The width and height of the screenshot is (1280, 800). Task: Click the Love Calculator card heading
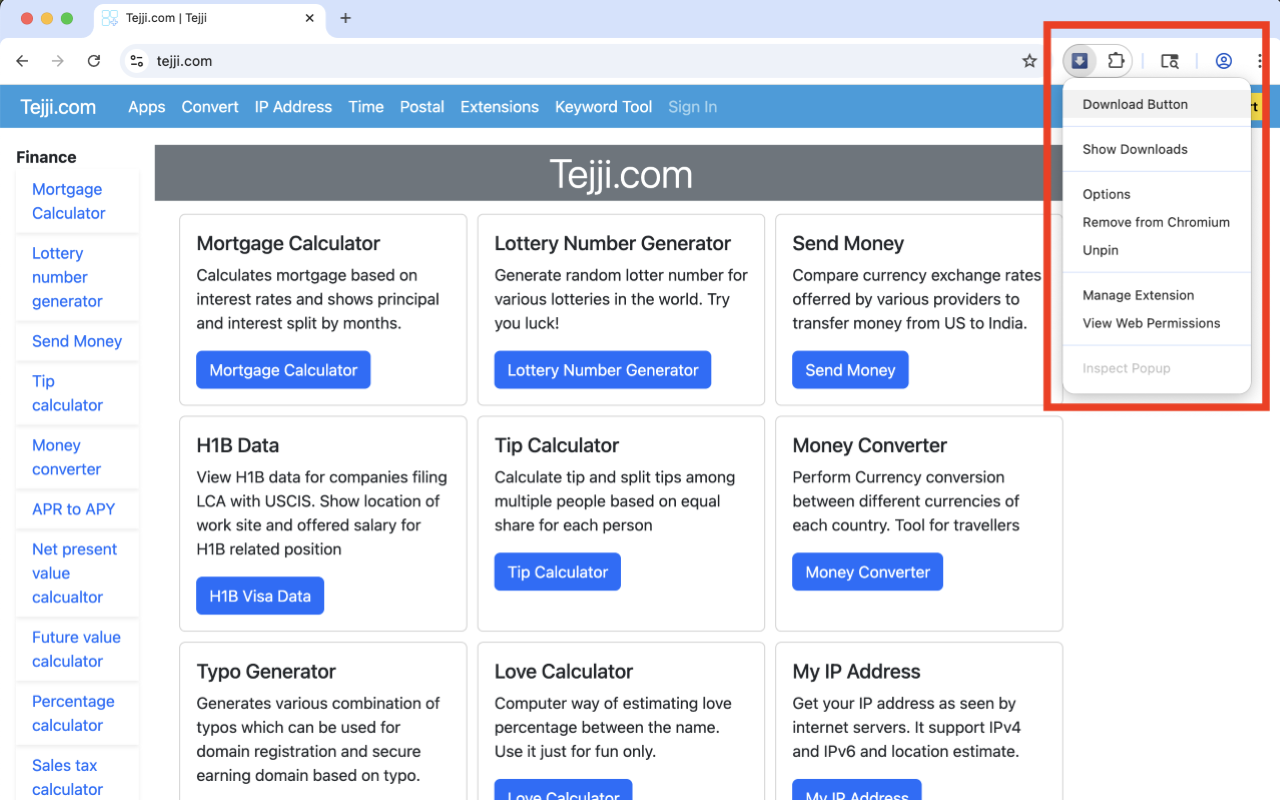564,671
